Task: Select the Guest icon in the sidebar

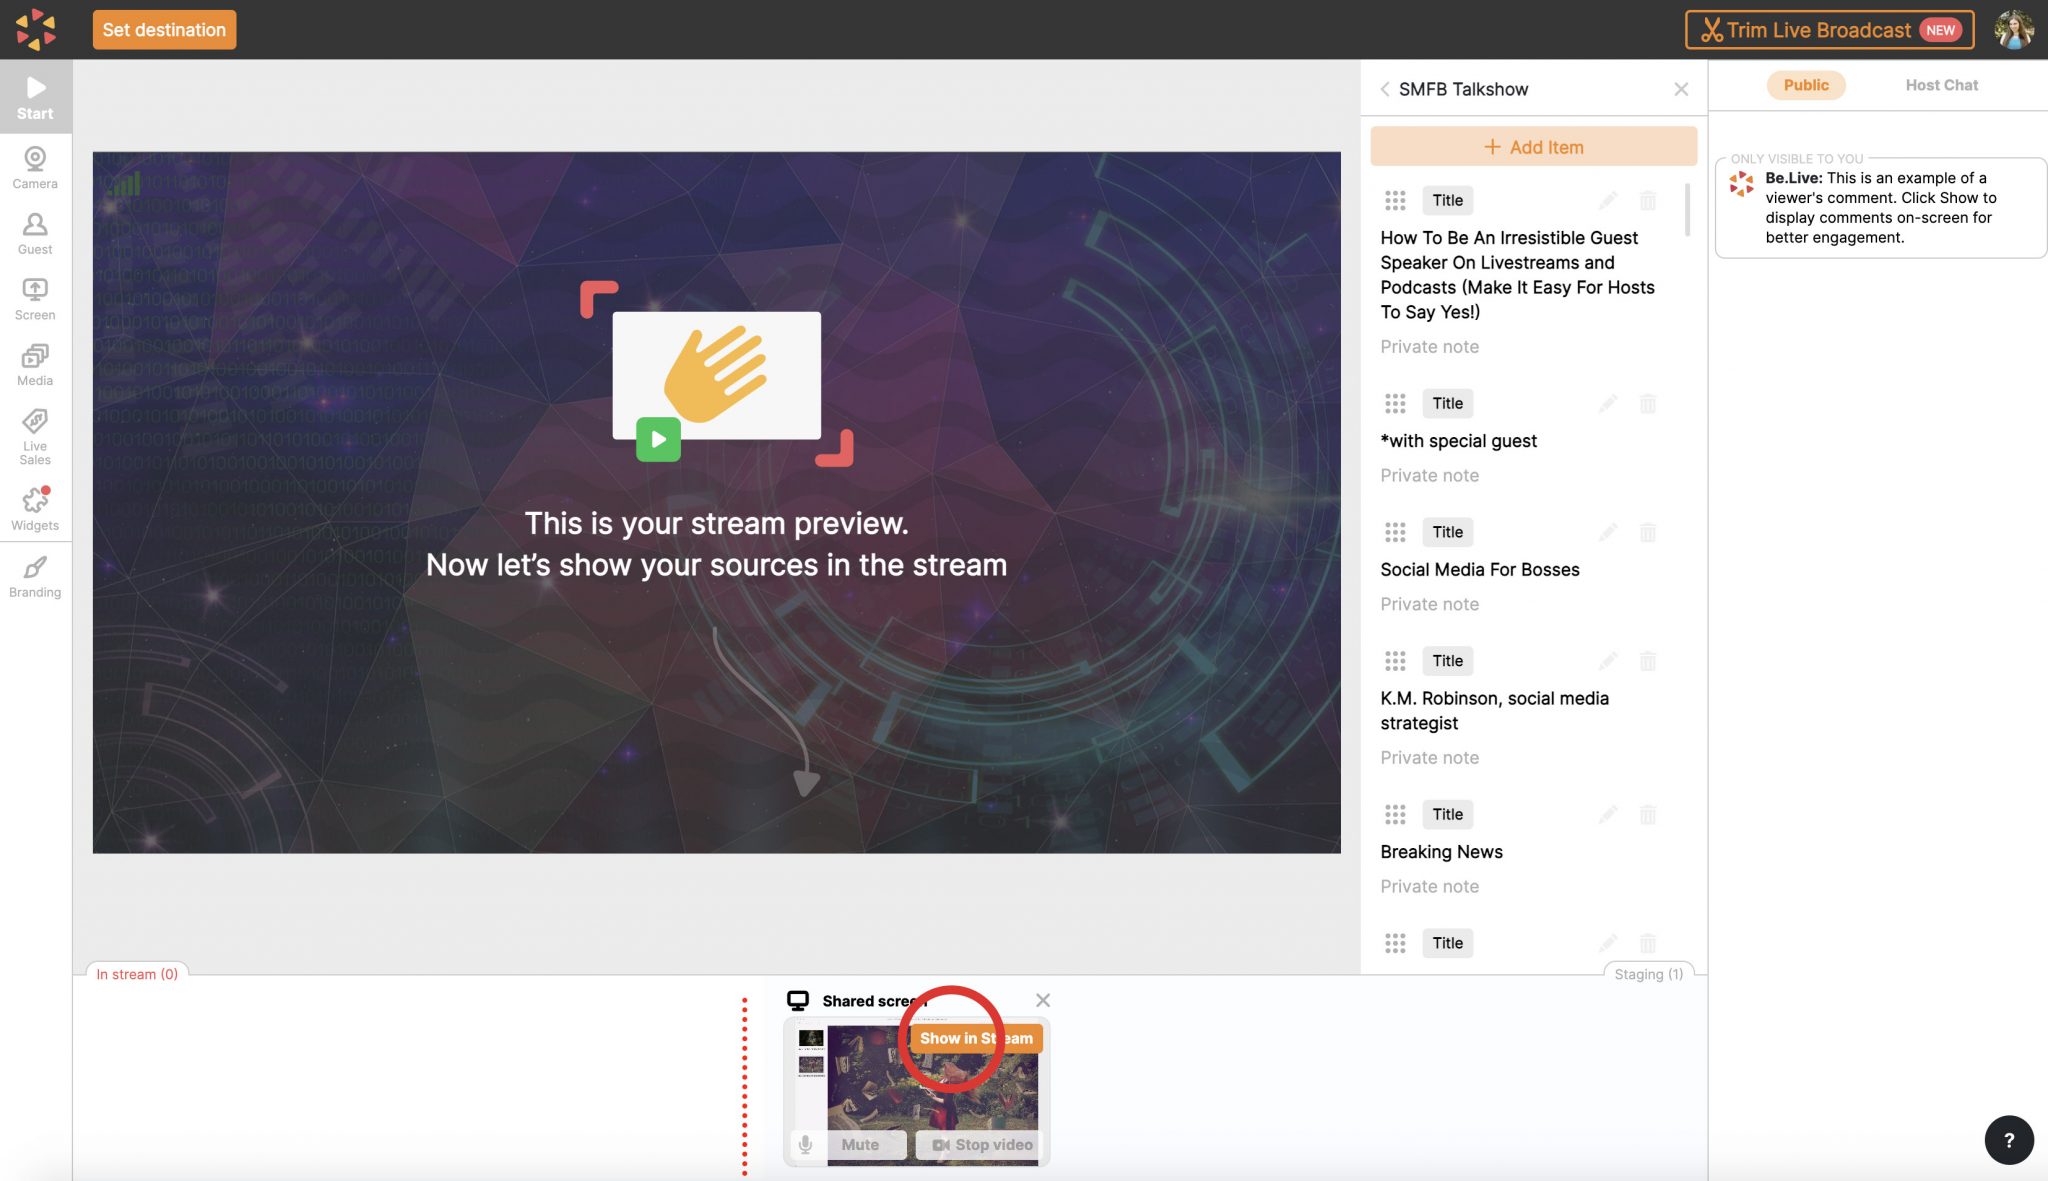Action: 35,232
